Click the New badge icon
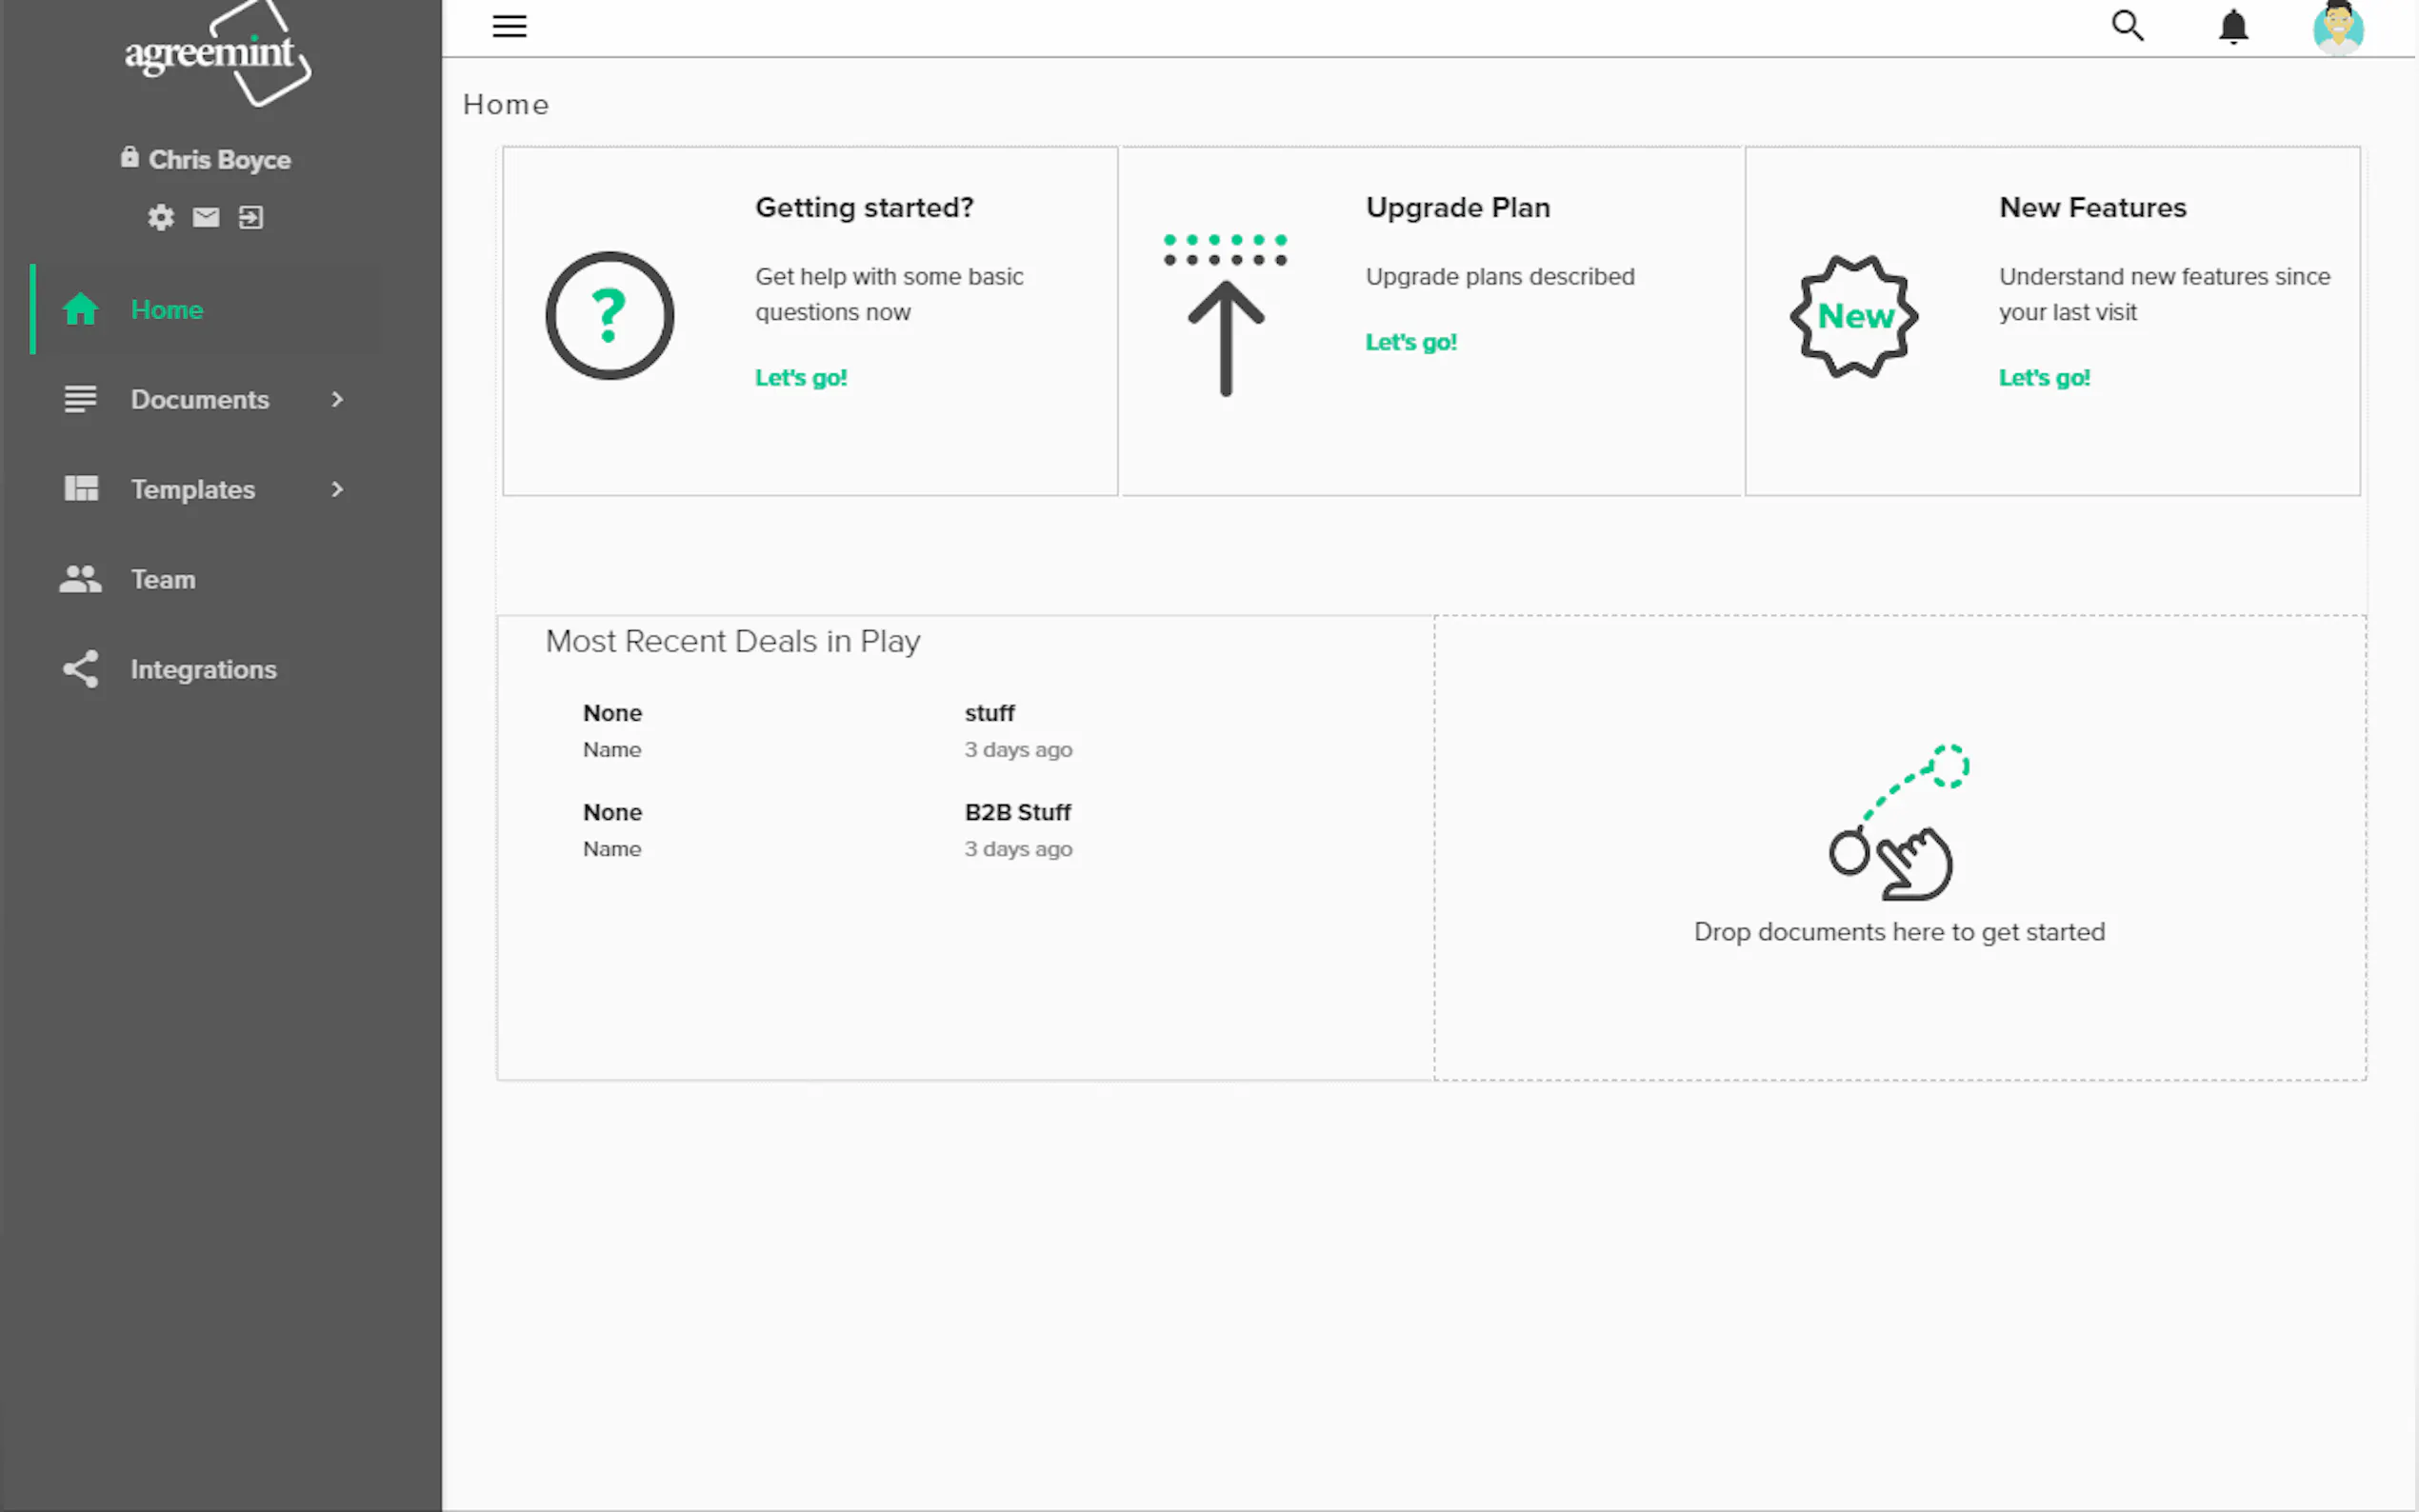The height and width of the screenshot is (1512, 2419). coord(1855,316)
